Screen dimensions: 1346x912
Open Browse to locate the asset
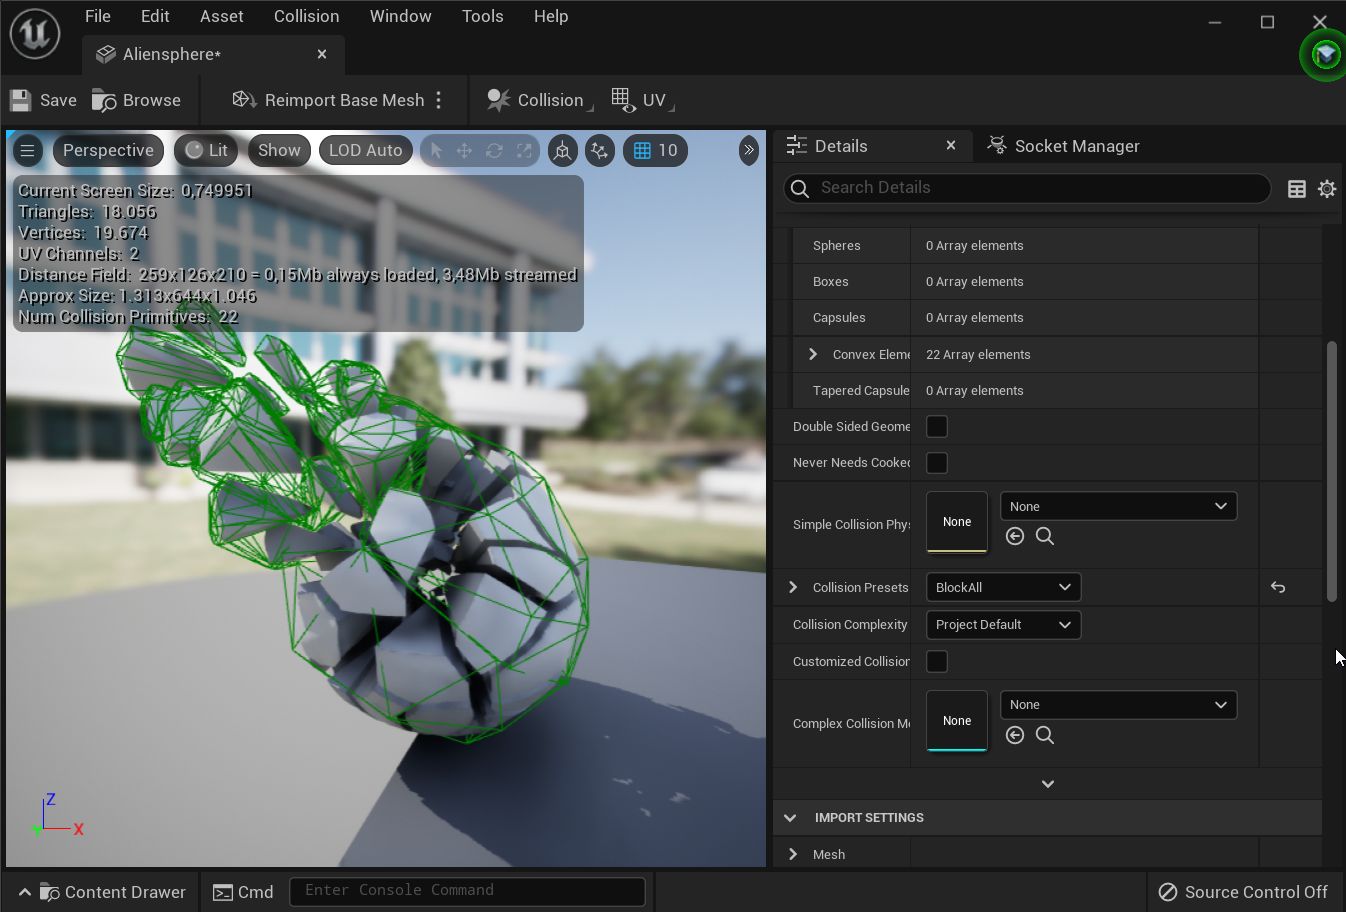point(137,100)
